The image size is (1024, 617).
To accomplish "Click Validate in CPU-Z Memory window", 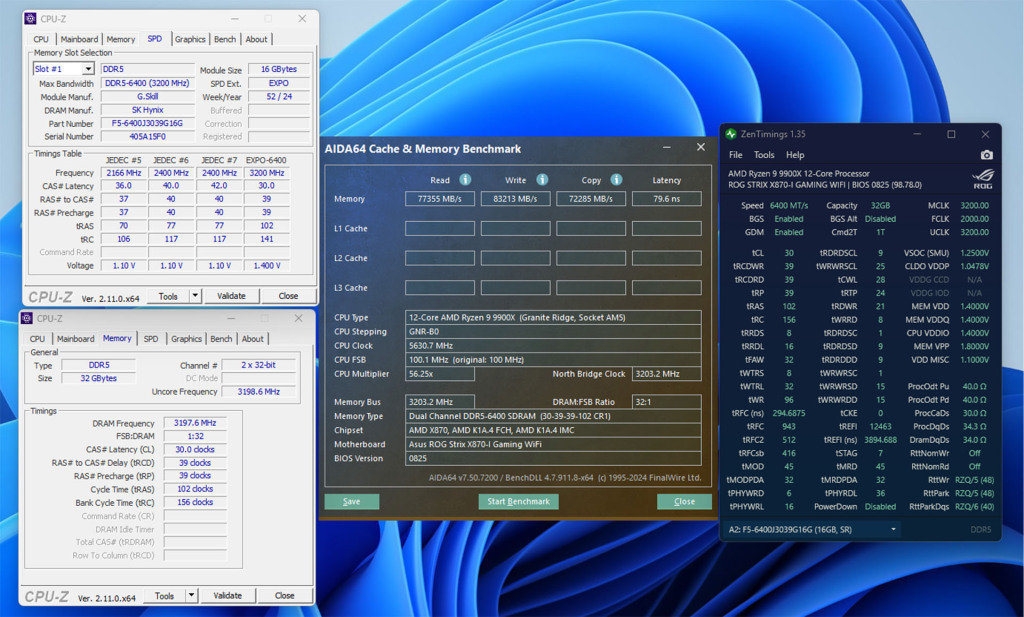I will 227,595.
